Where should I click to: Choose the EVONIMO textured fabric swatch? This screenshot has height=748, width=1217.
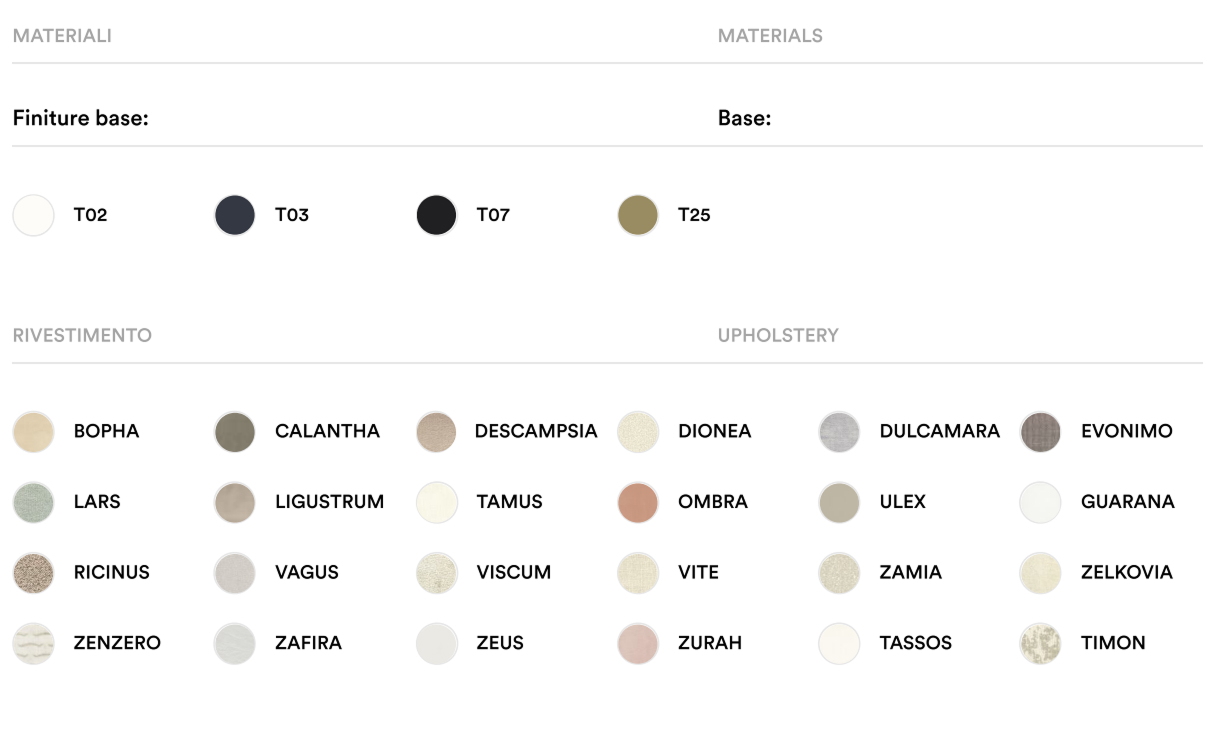1040,432
